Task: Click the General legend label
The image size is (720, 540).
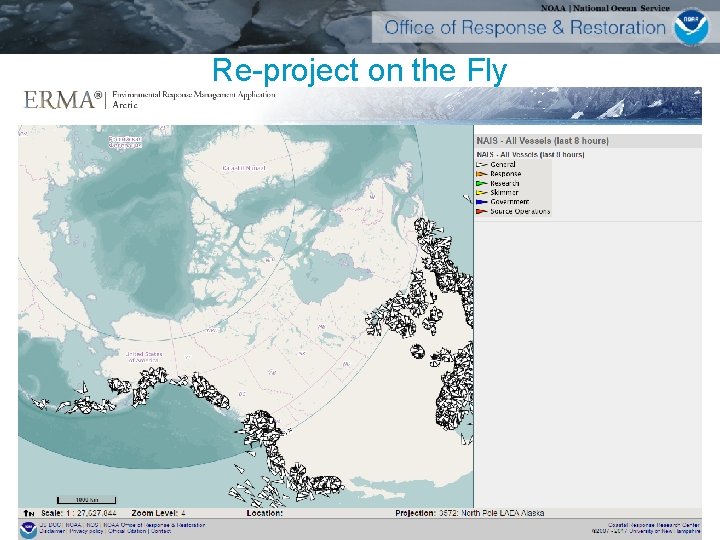Action: coord(503,164)
